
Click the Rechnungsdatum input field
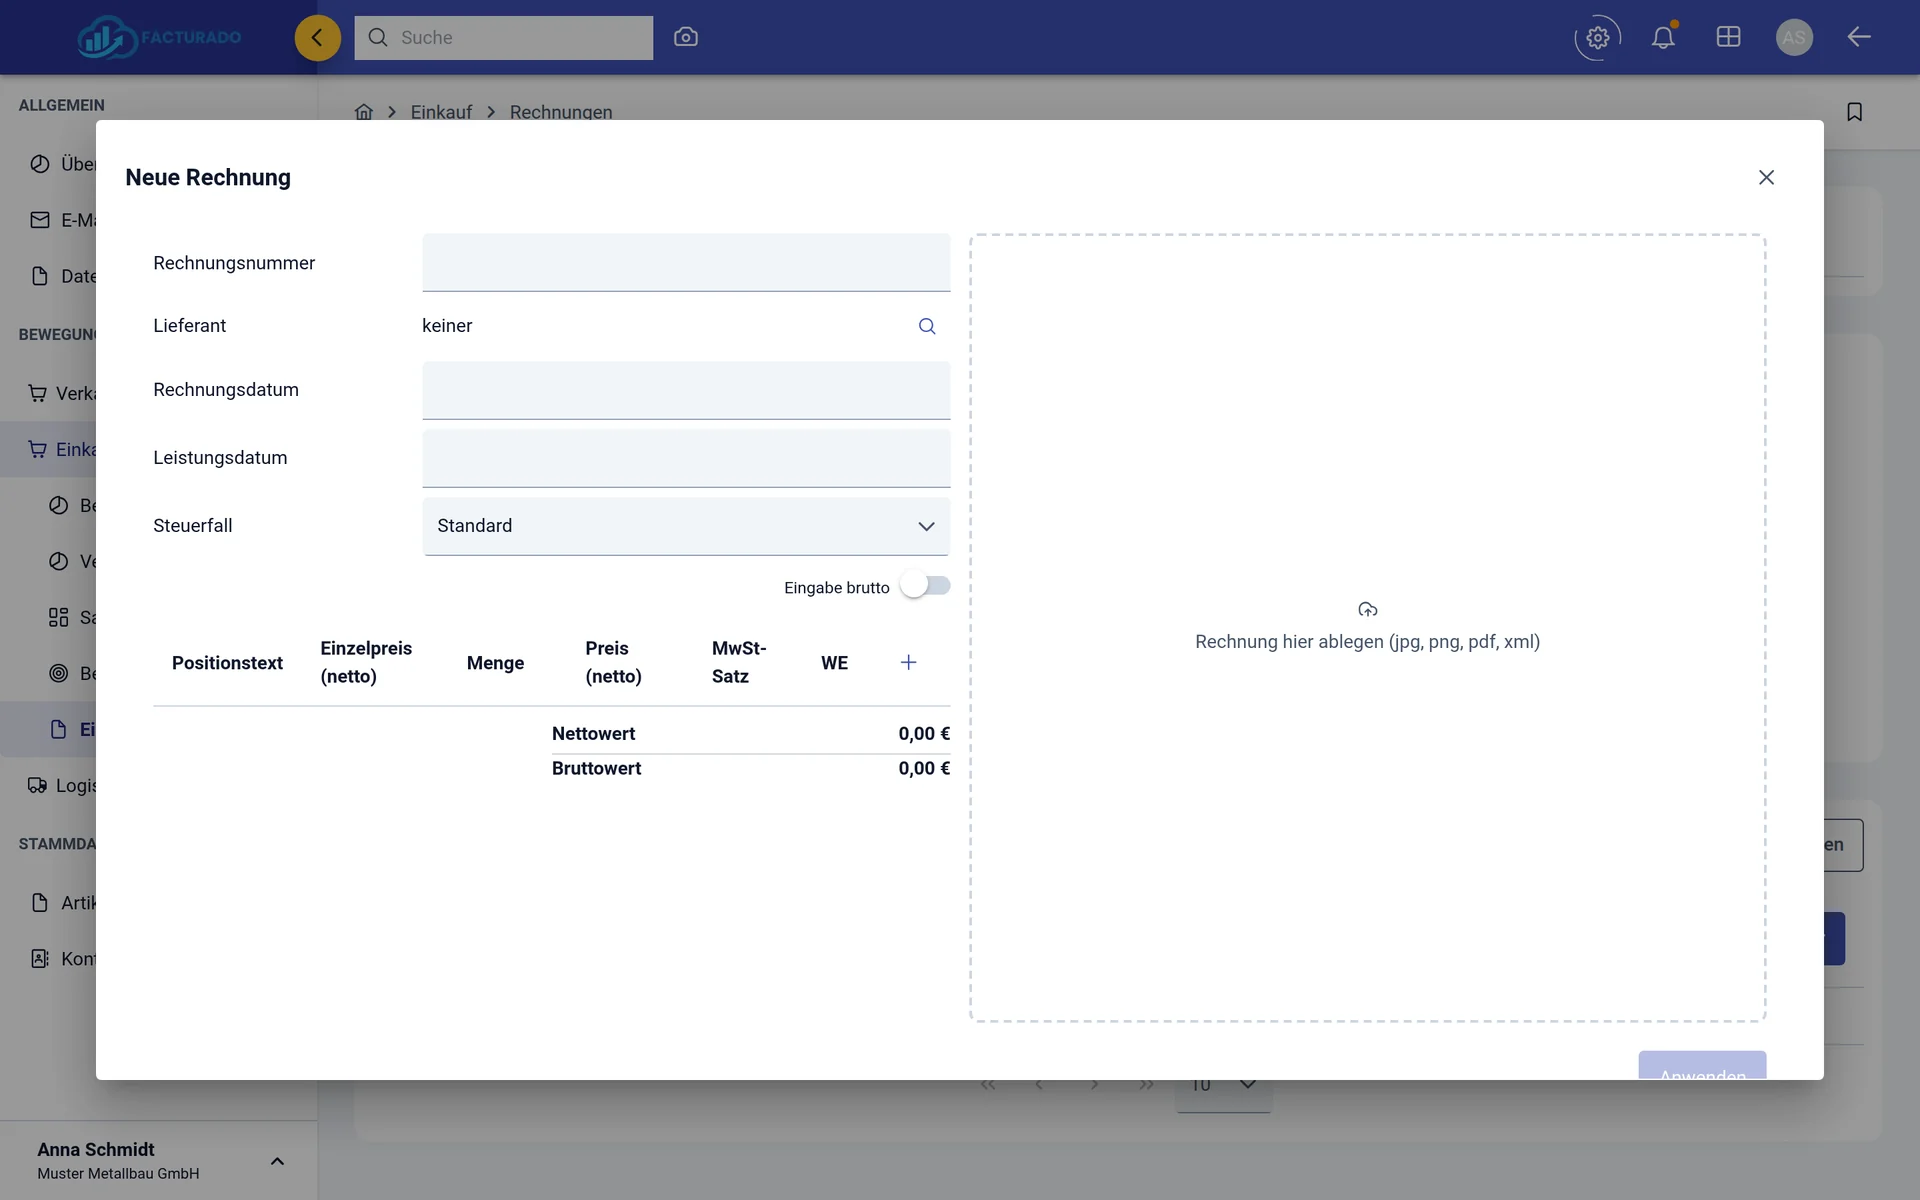[686, 390]
